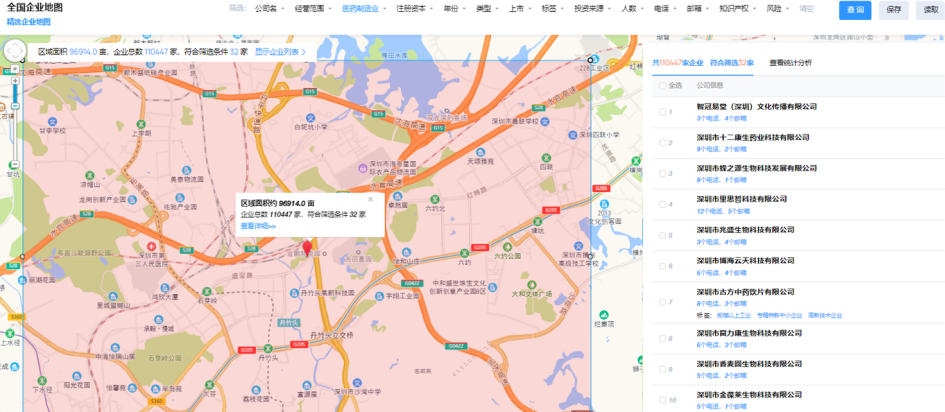The width and height of the screenshot is (945, 412).
Task: Open company 深圳市古方中药饮片有限公司
Action: tap(745, 291)
